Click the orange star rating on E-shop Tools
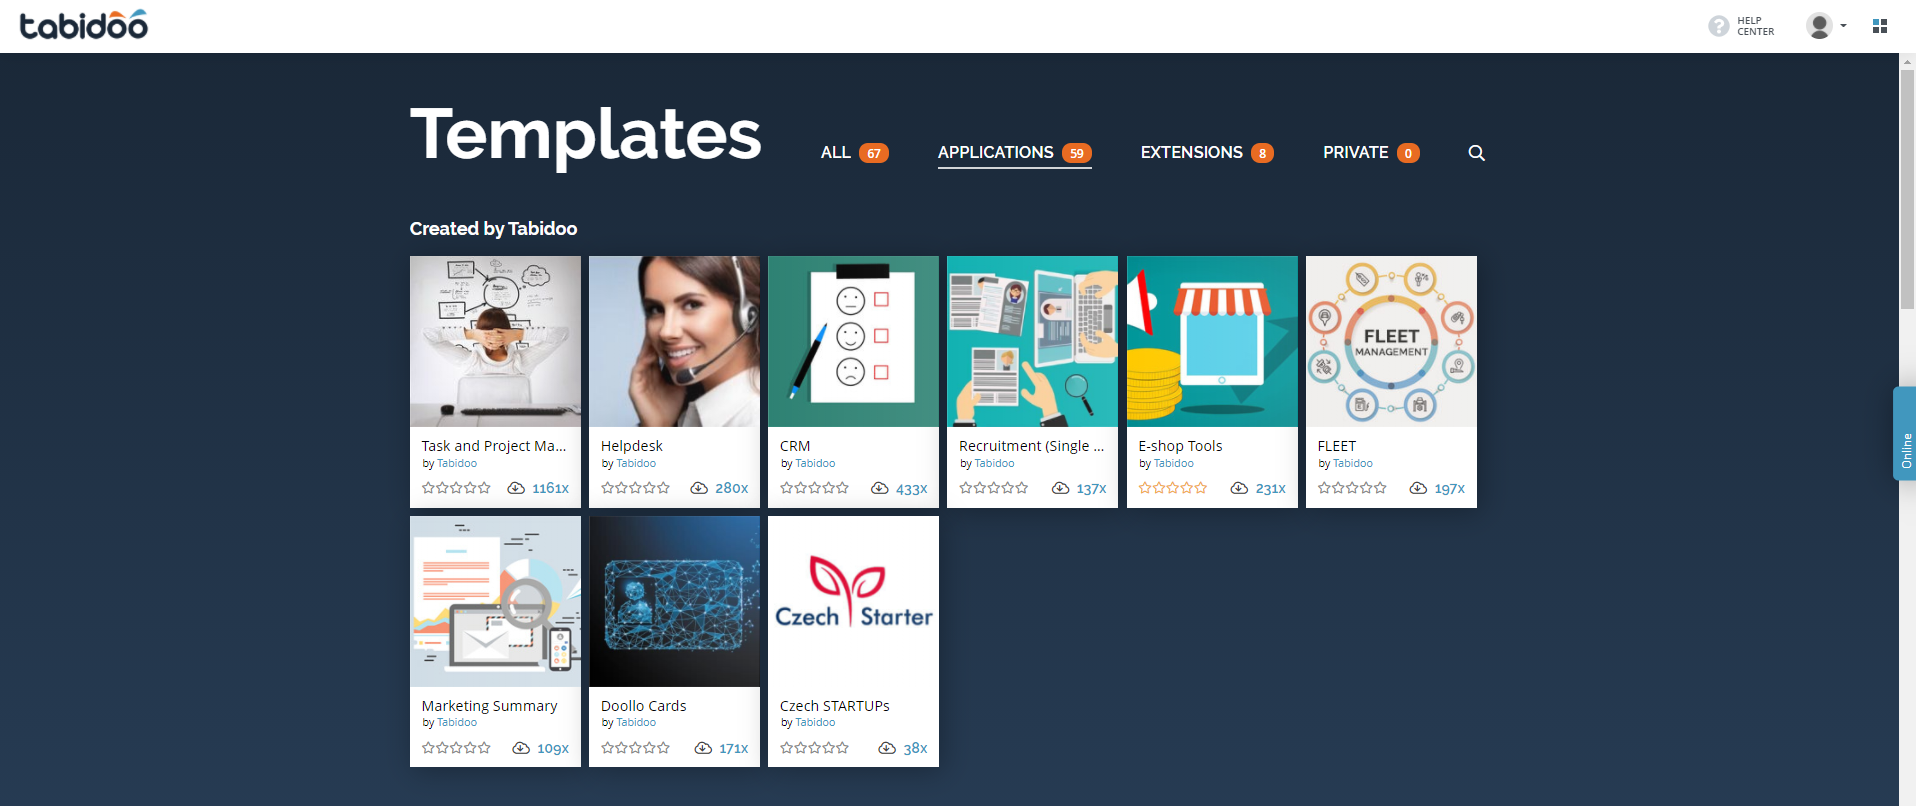Image resolution: width=1916 pixels, height=806 pixels. [x=1173, y=488]
